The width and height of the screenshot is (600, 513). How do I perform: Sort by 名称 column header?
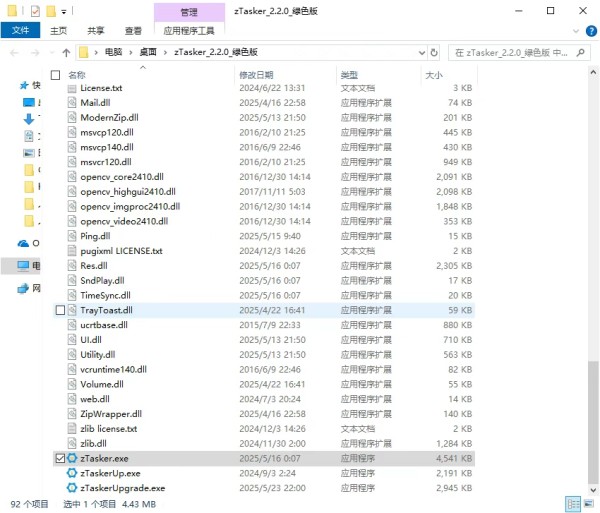tap(77, 75)
